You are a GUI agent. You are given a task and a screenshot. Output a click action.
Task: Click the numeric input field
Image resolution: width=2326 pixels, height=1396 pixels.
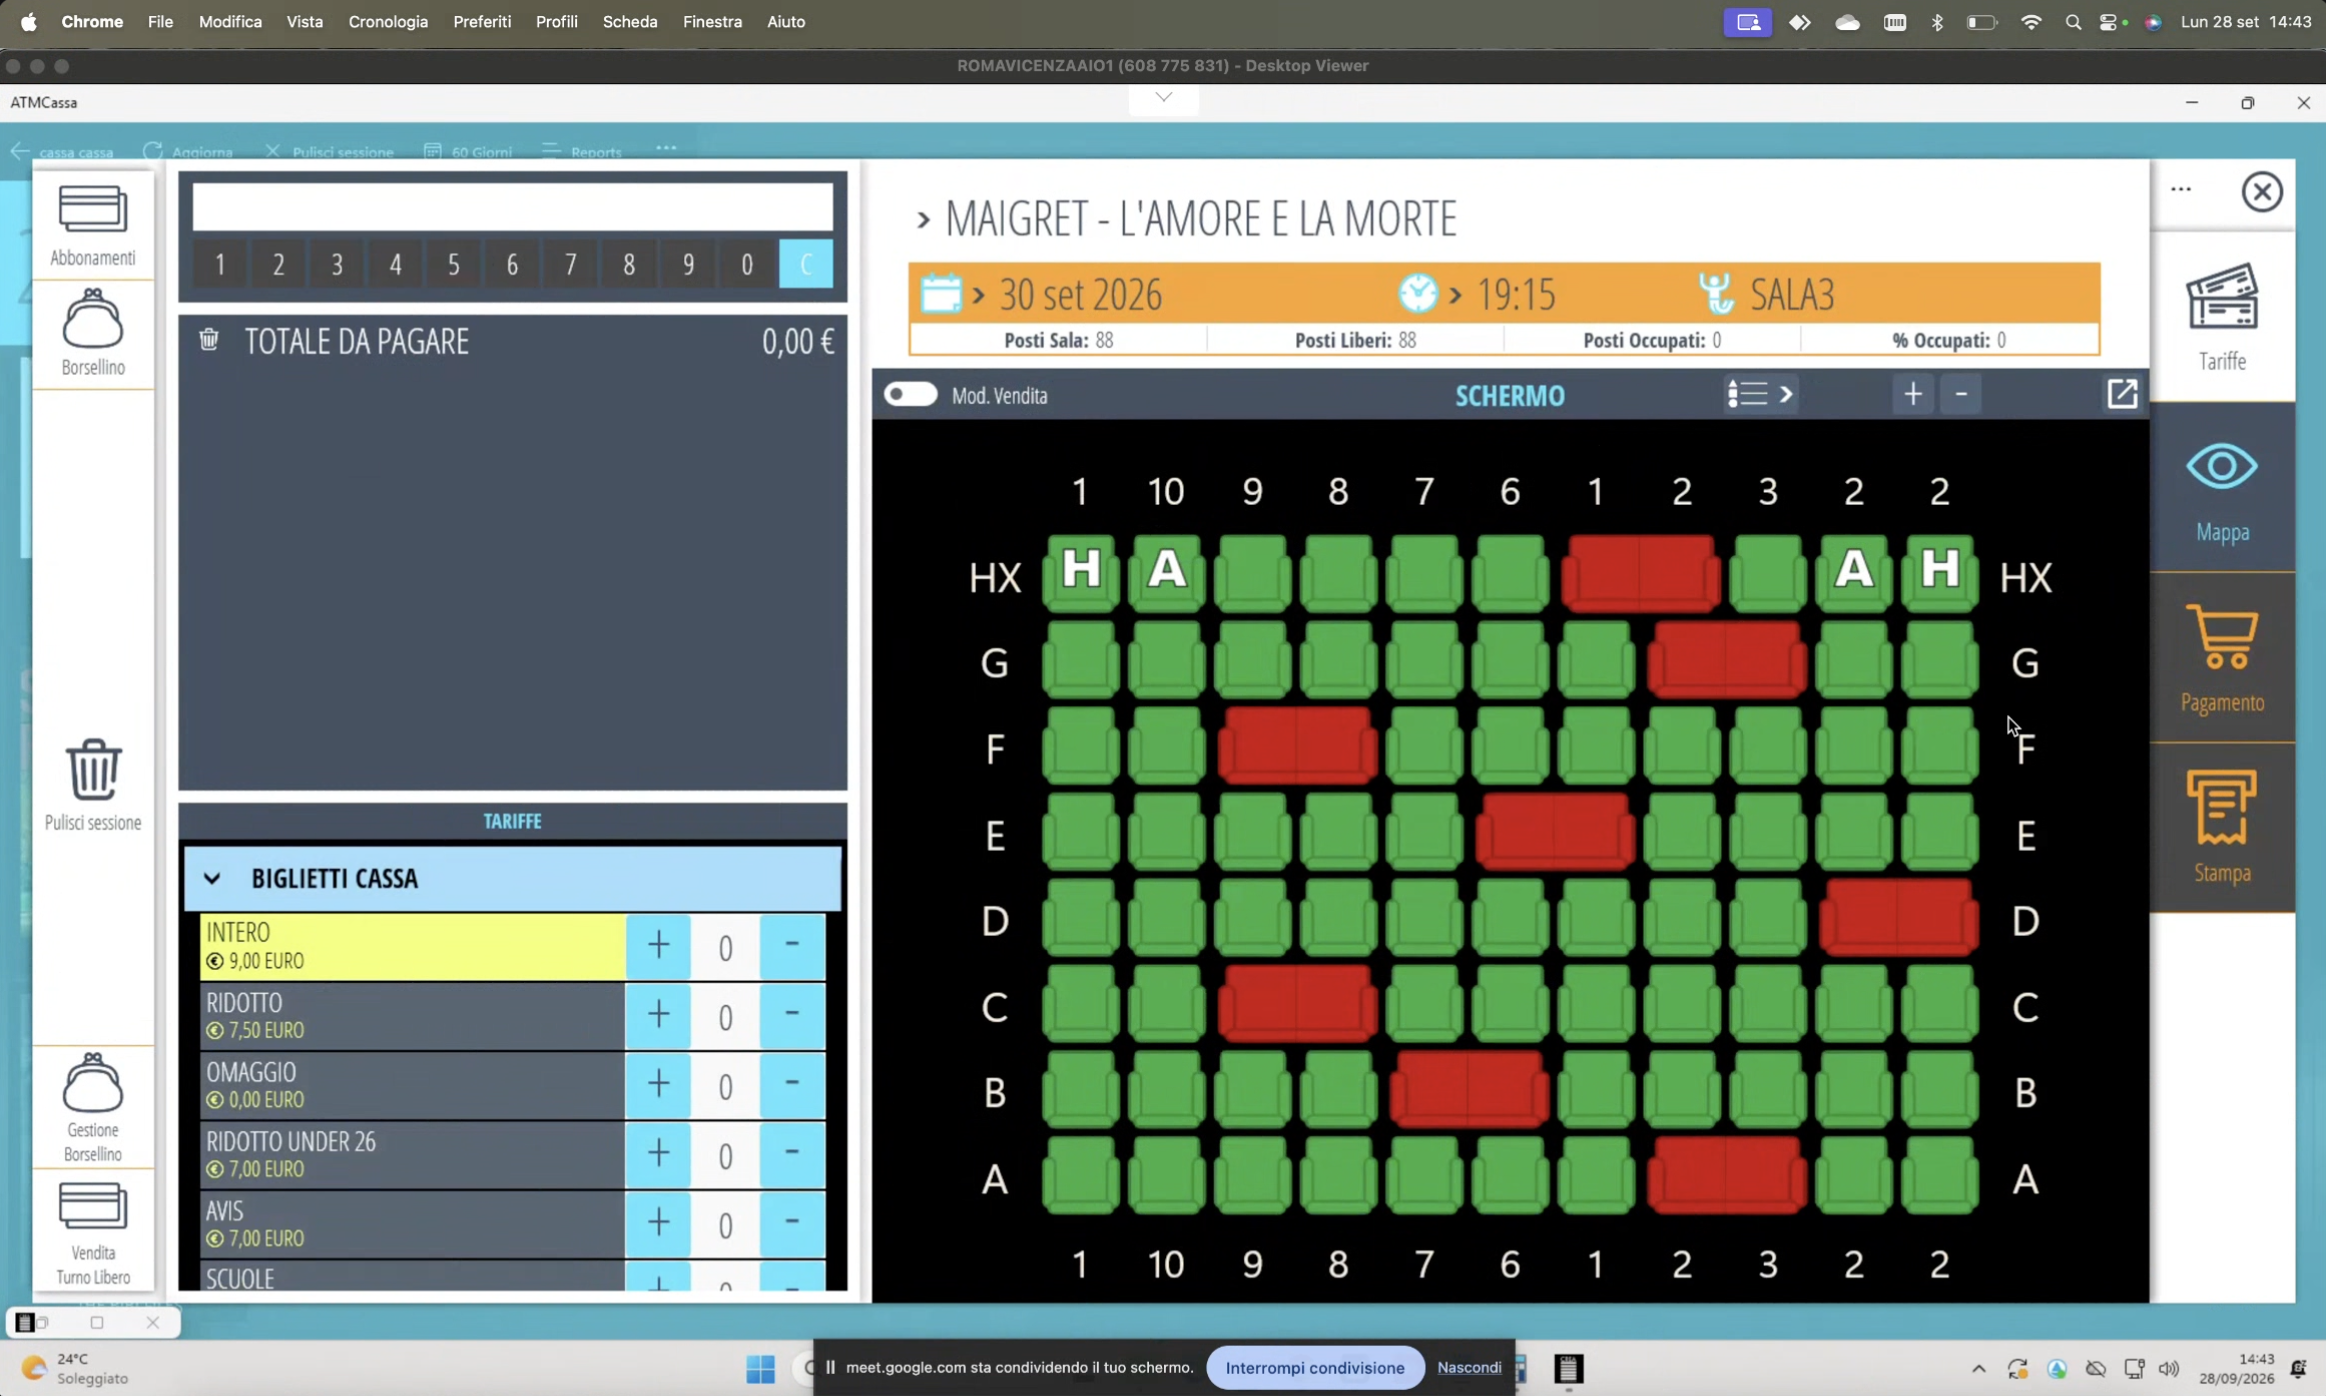tap(512, 206)
